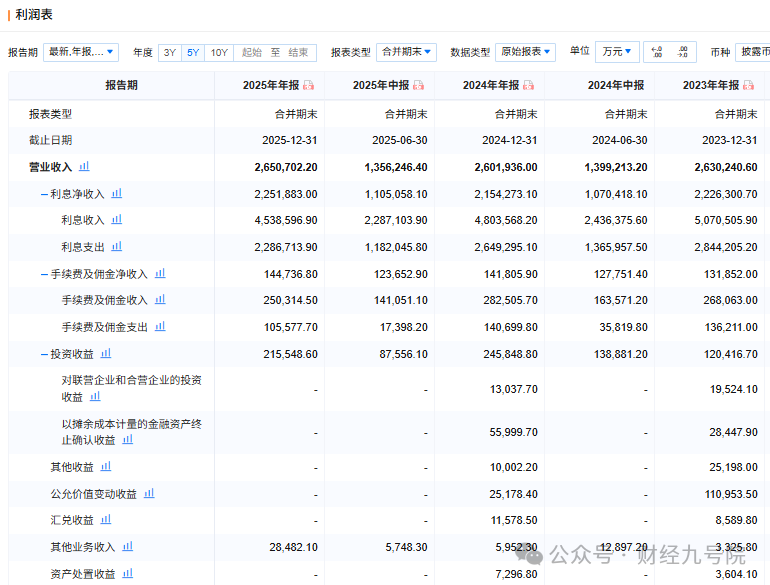The width and height of the screenshot is (770, 585).
Task: Click the 2,650,702.20 revenue cell
Action: 286,167
